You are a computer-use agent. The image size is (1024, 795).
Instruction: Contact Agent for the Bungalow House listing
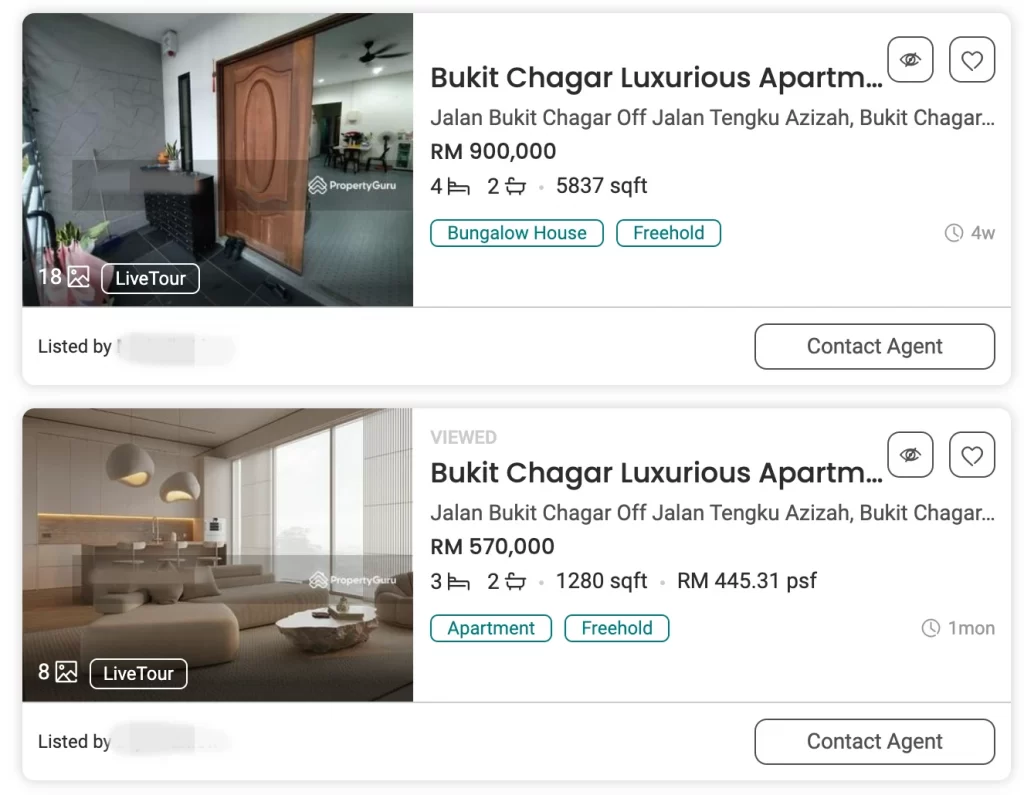[x=874, y=346]
